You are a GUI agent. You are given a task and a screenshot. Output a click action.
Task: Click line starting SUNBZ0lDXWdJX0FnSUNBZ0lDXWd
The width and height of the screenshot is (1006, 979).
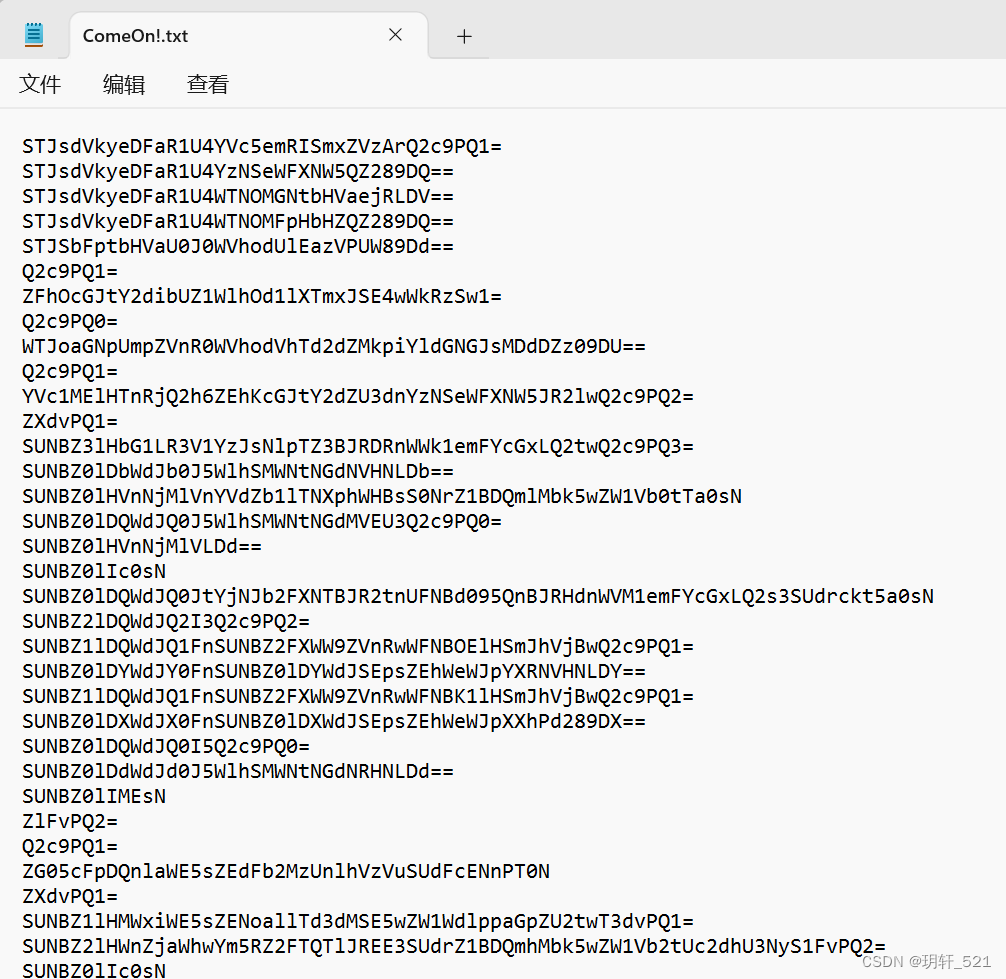(334, 722)
